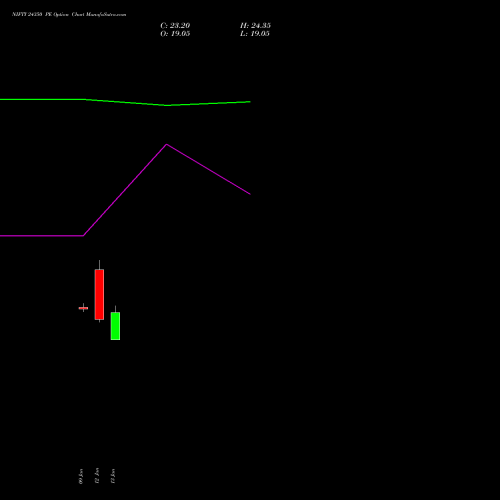Click the right end of the green indicator line
This screenshot has height=500, width=500.
[x=250, y=102]
